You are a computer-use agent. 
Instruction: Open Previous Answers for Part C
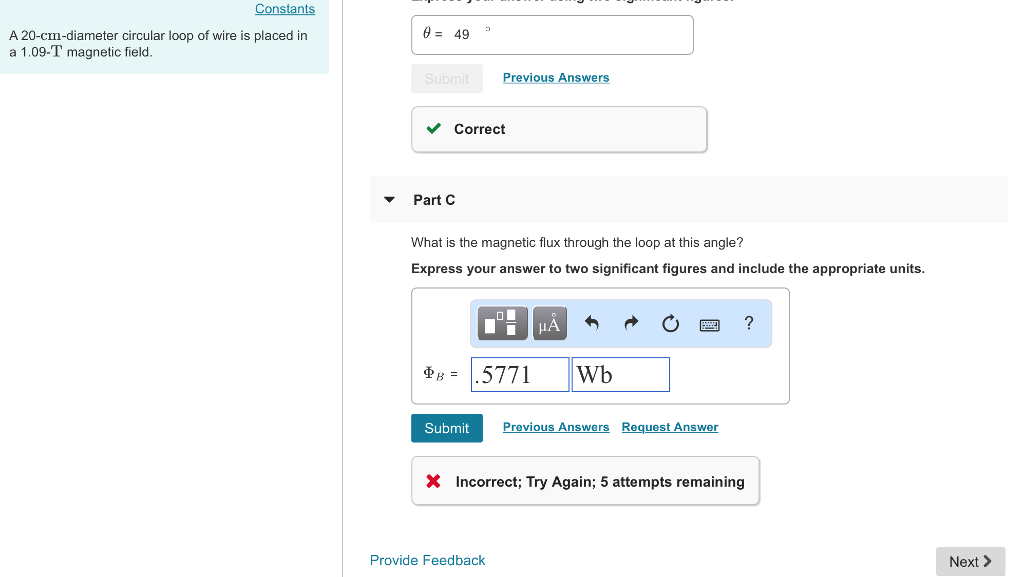pos(555,427)
